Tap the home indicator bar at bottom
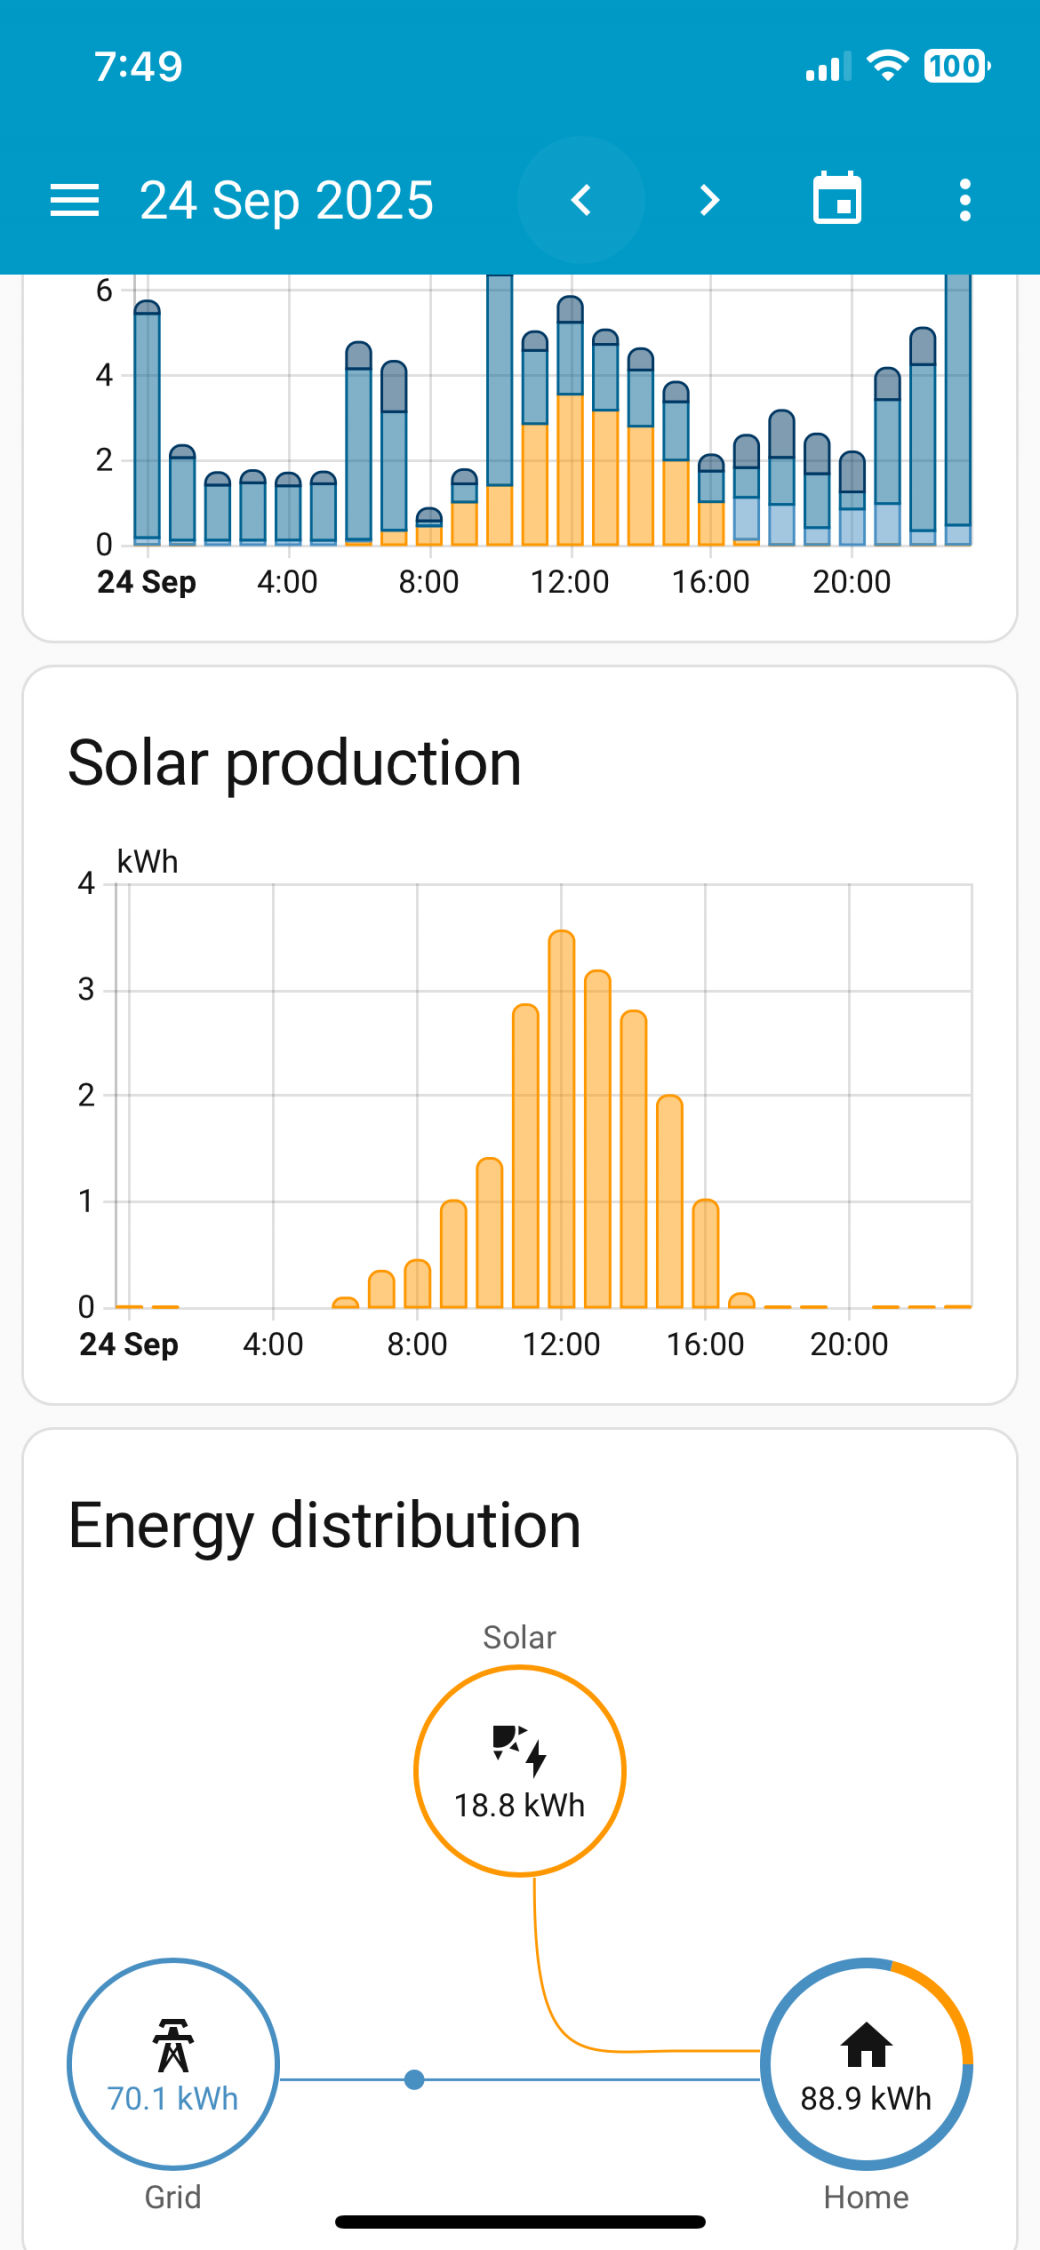The image size is (1040, 2250). click(520, 2222)
